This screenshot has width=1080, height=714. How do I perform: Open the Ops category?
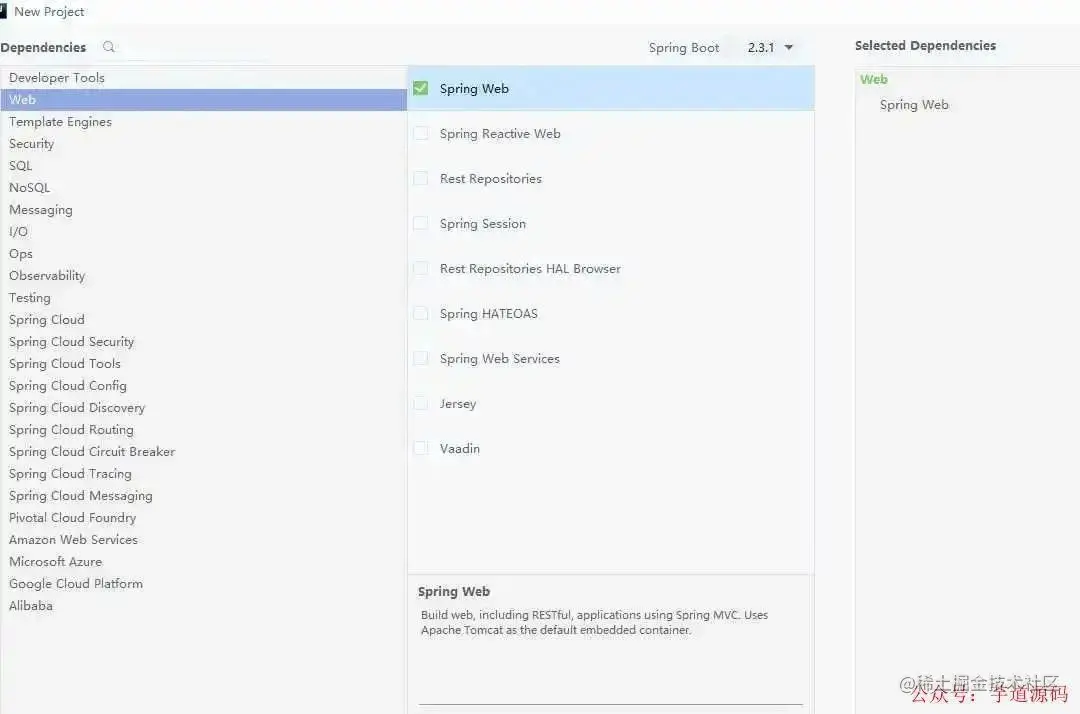(x=204, y=254)
